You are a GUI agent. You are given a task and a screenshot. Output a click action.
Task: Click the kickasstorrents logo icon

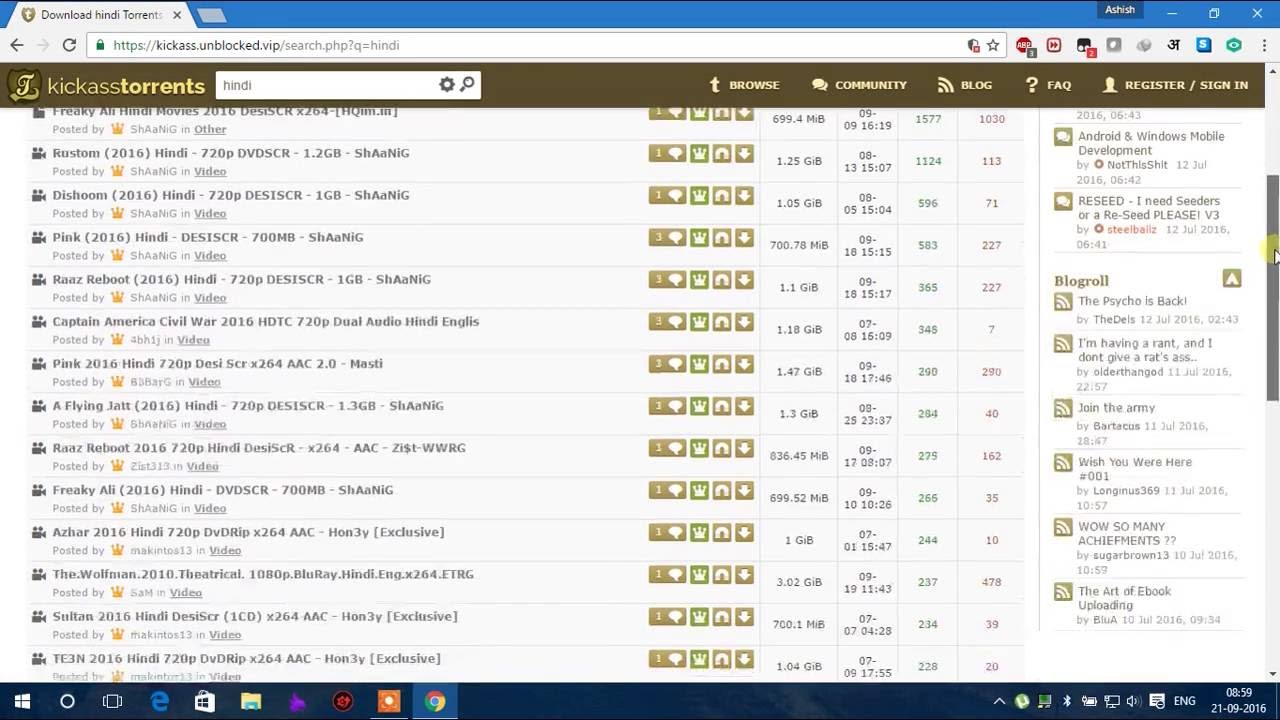24,85
